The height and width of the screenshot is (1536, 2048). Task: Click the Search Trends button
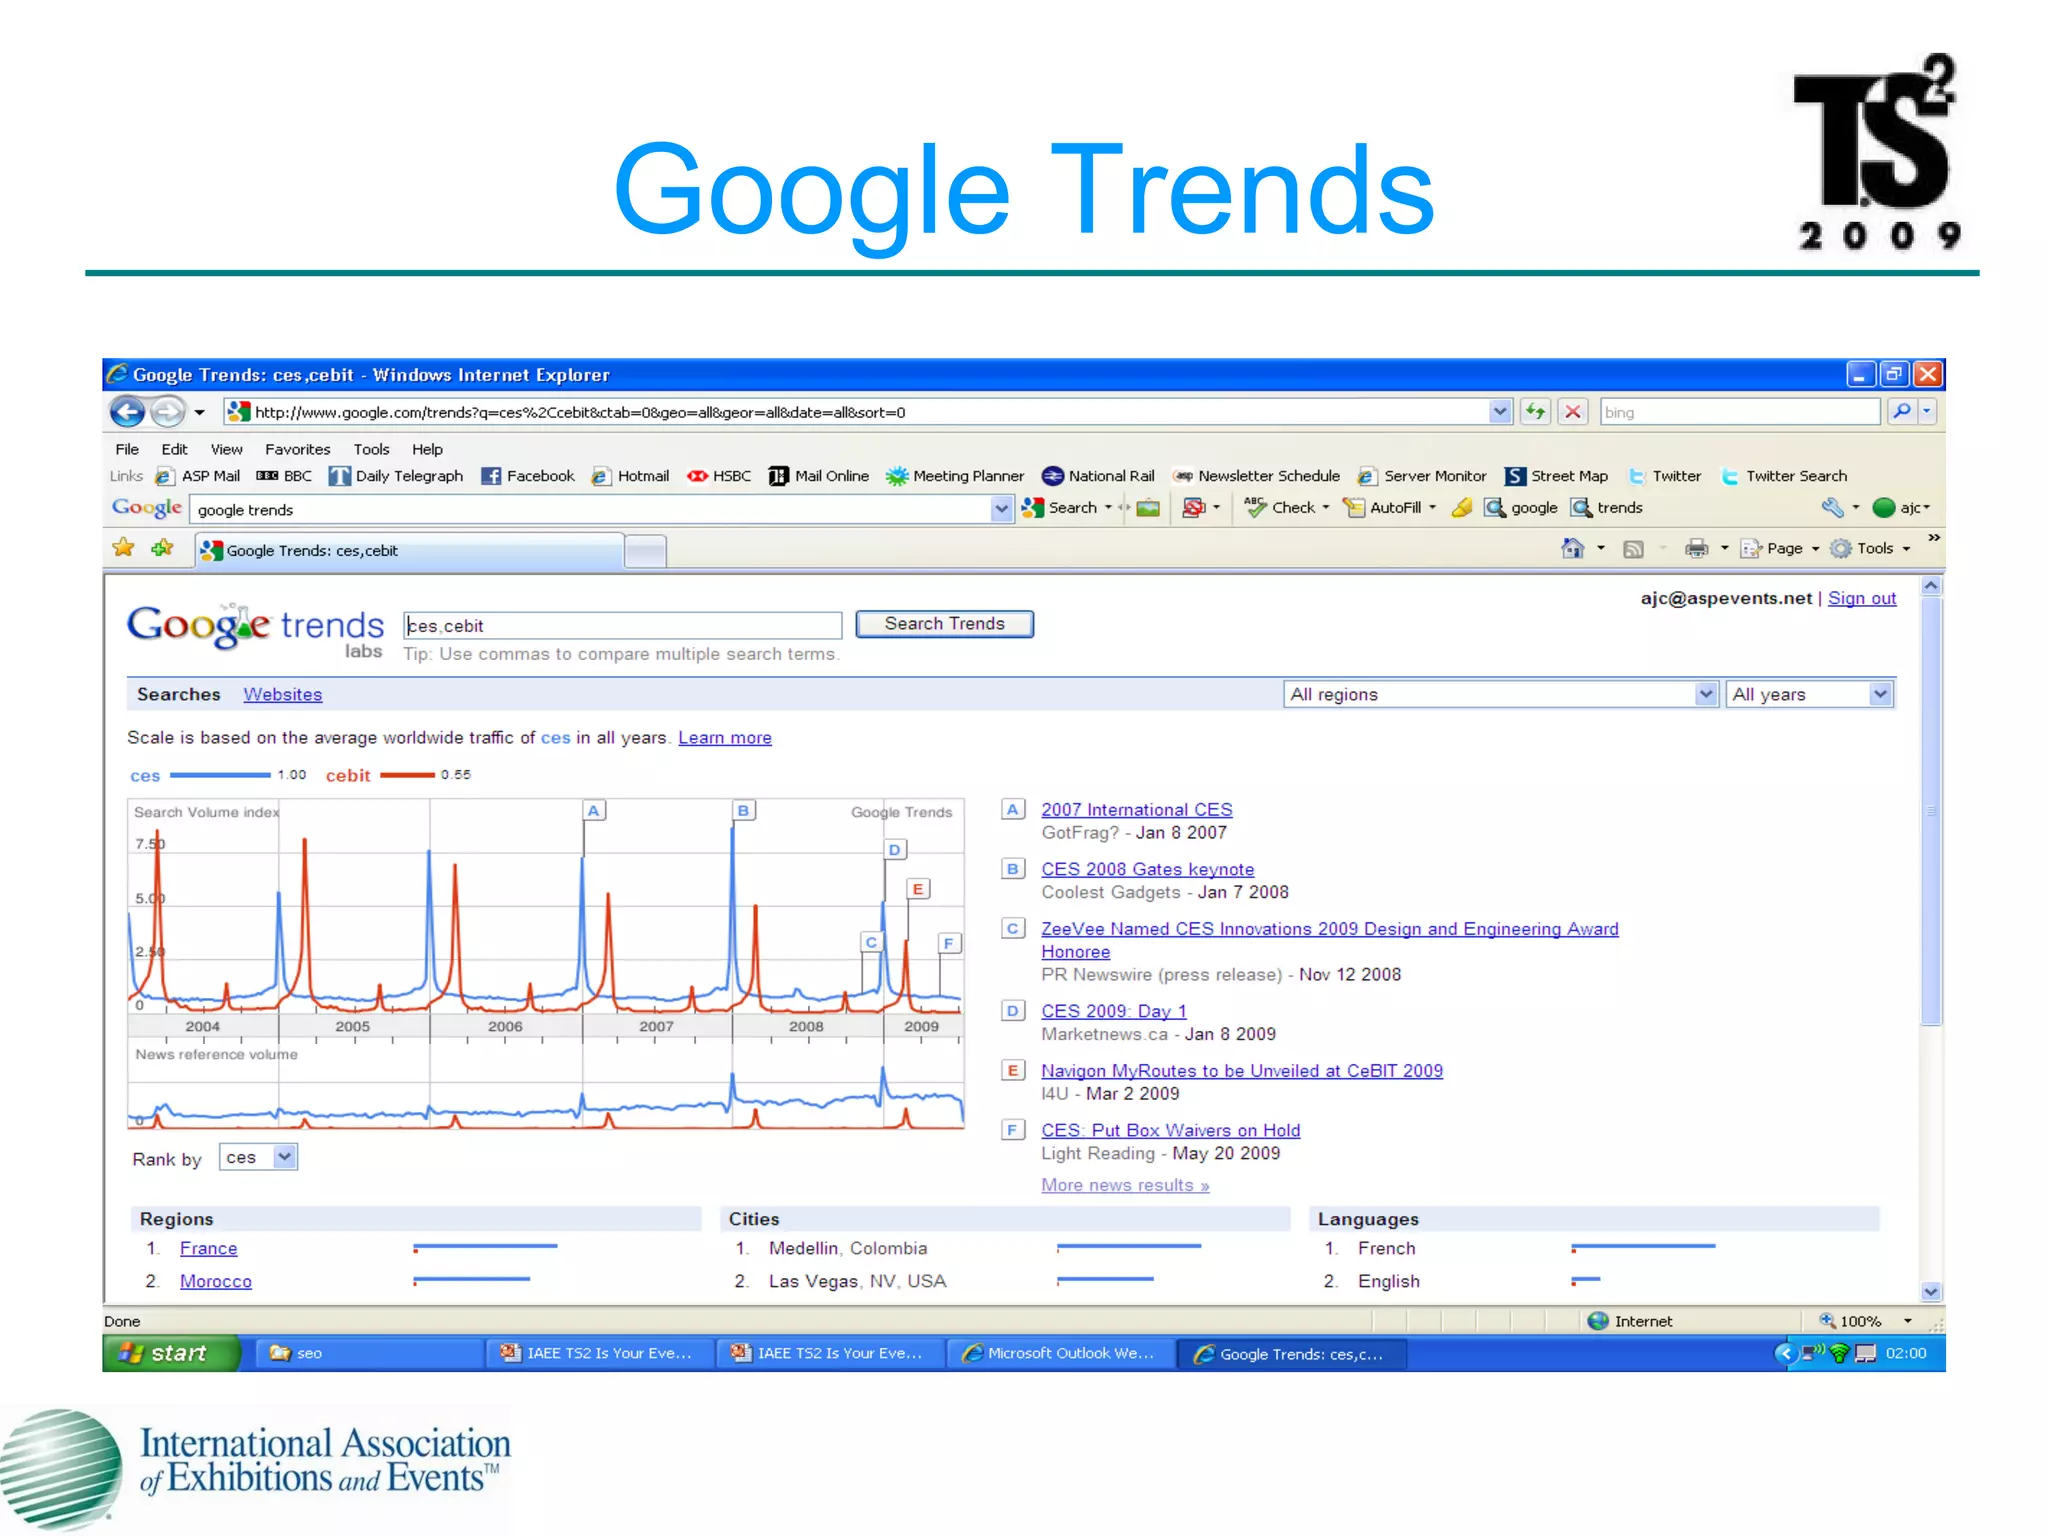point(944,624)
